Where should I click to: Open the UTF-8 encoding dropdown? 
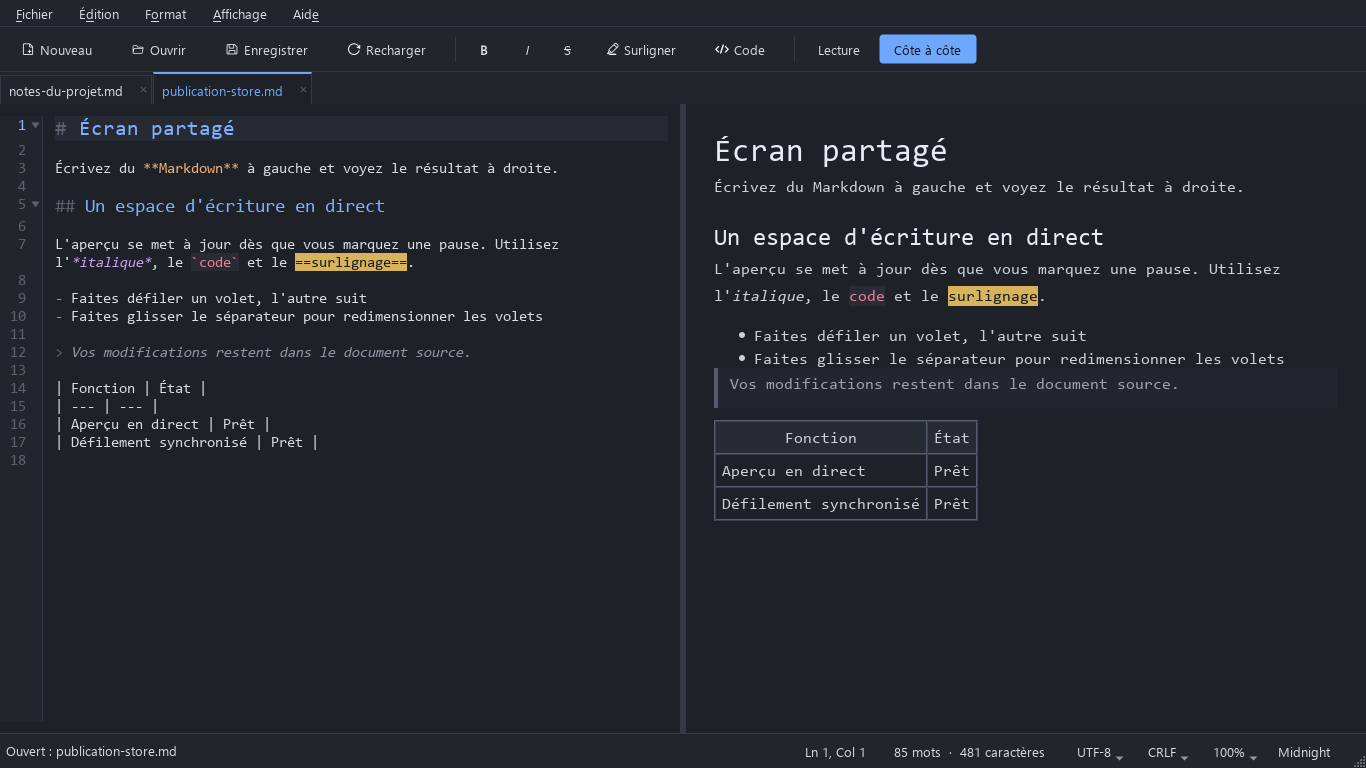tap(1100, 752)
